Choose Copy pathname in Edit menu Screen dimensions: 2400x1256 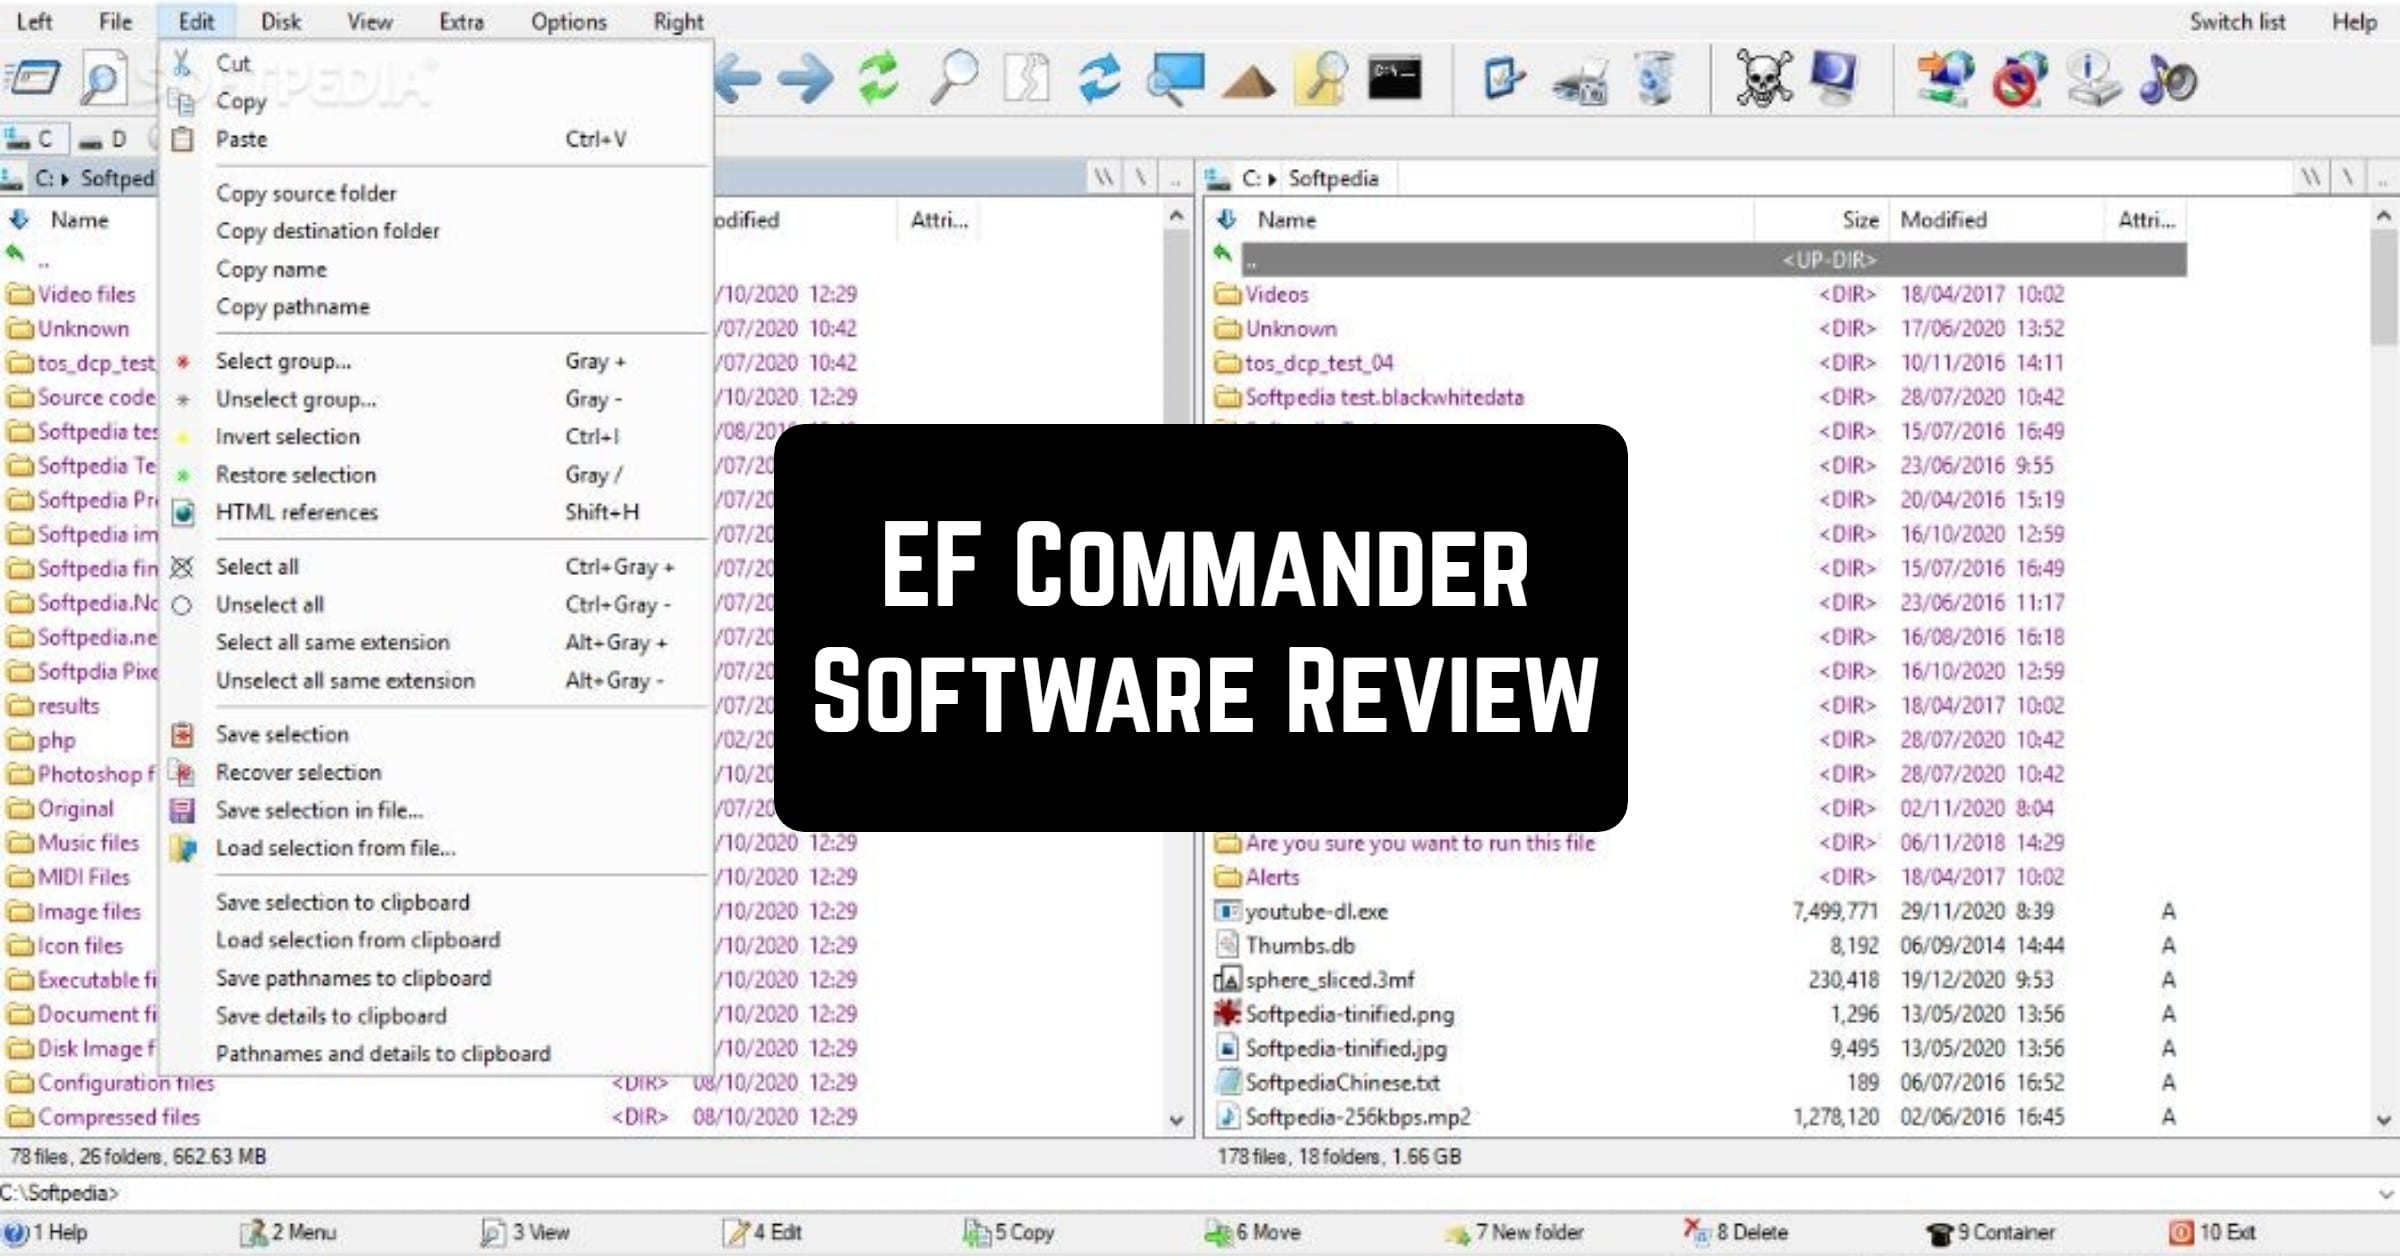[x=436, y=307]
